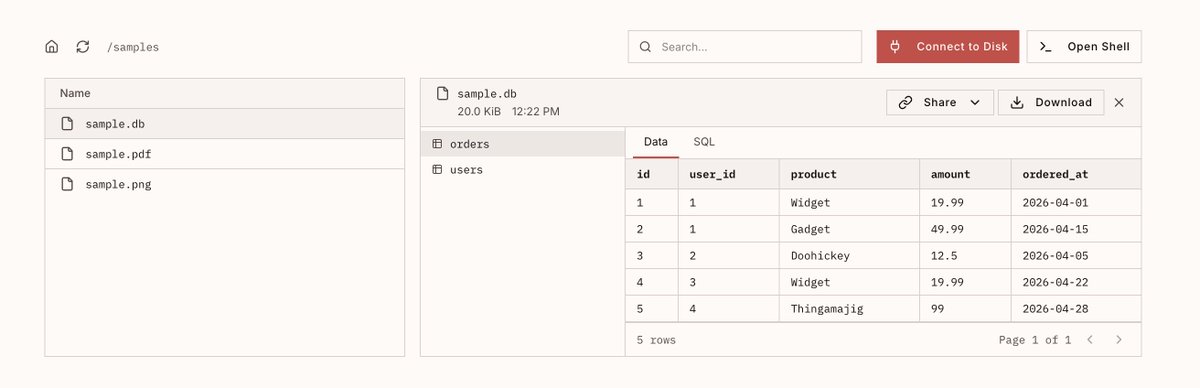The image size is (1200, 388).
Task: Click the table icon next to users
Action: [437, 170]
